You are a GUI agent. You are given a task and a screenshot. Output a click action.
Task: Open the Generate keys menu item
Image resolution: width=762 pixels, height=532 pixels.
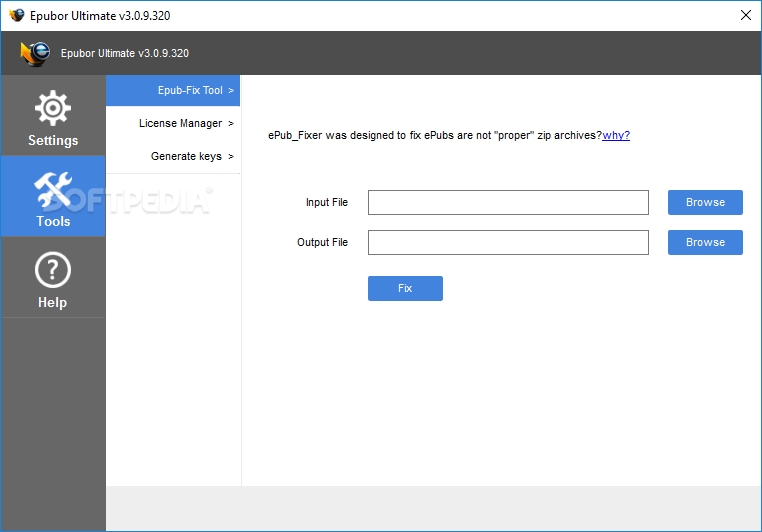pyautogui.click(x=173, y=156)
